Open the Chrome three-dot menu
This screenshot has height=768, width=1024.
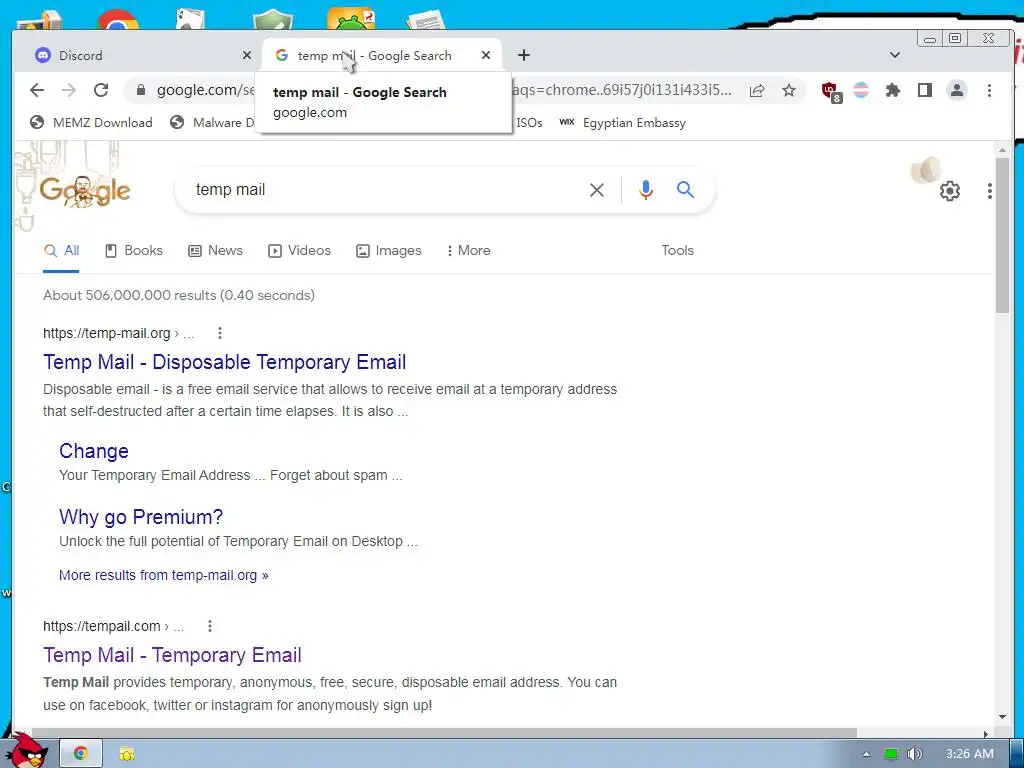point(989,90)
